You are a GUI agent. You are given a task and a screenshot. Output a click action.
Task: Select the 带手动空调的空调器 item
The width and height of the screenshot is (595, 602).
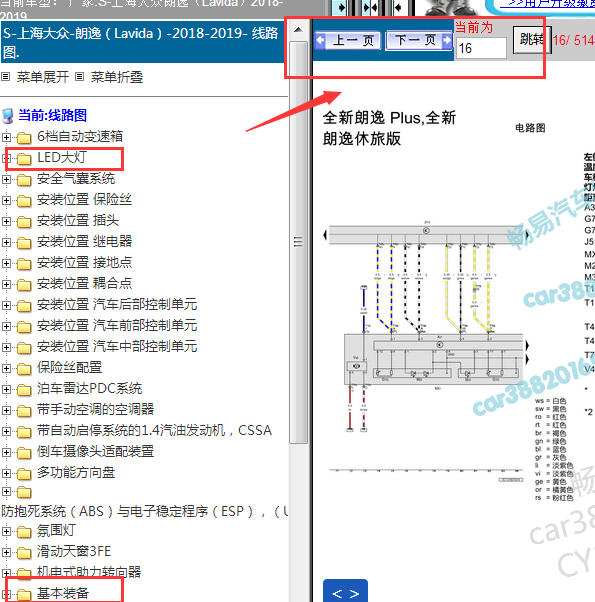point(96,409)
